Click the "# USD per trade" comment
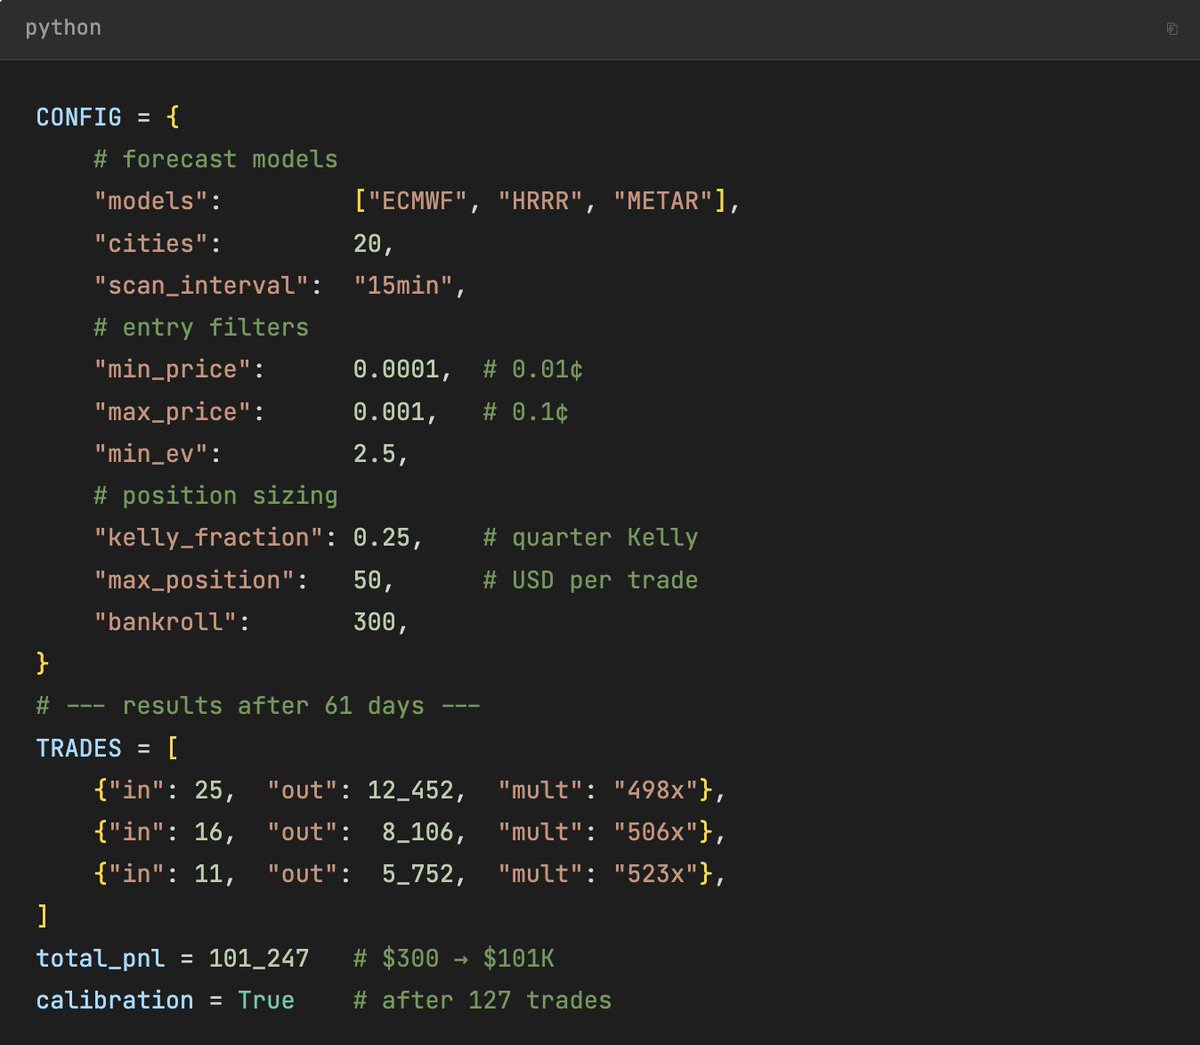This screenshot has width=1200, height=1045. pyautogui.click(x=591, y=580)
